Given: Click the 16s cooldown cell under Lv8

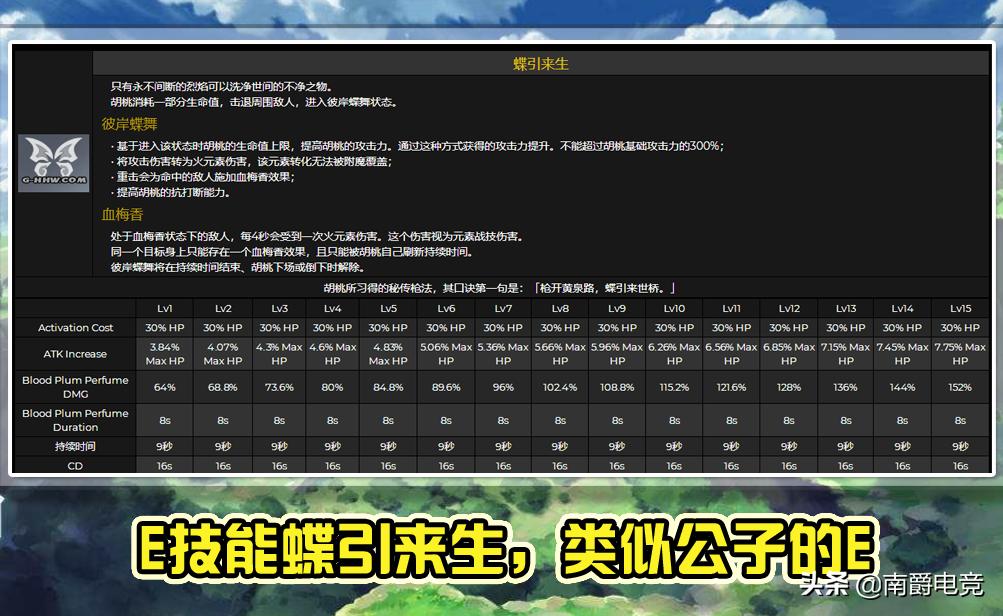Looking at the screenshot, I should [x=561, y=465].
